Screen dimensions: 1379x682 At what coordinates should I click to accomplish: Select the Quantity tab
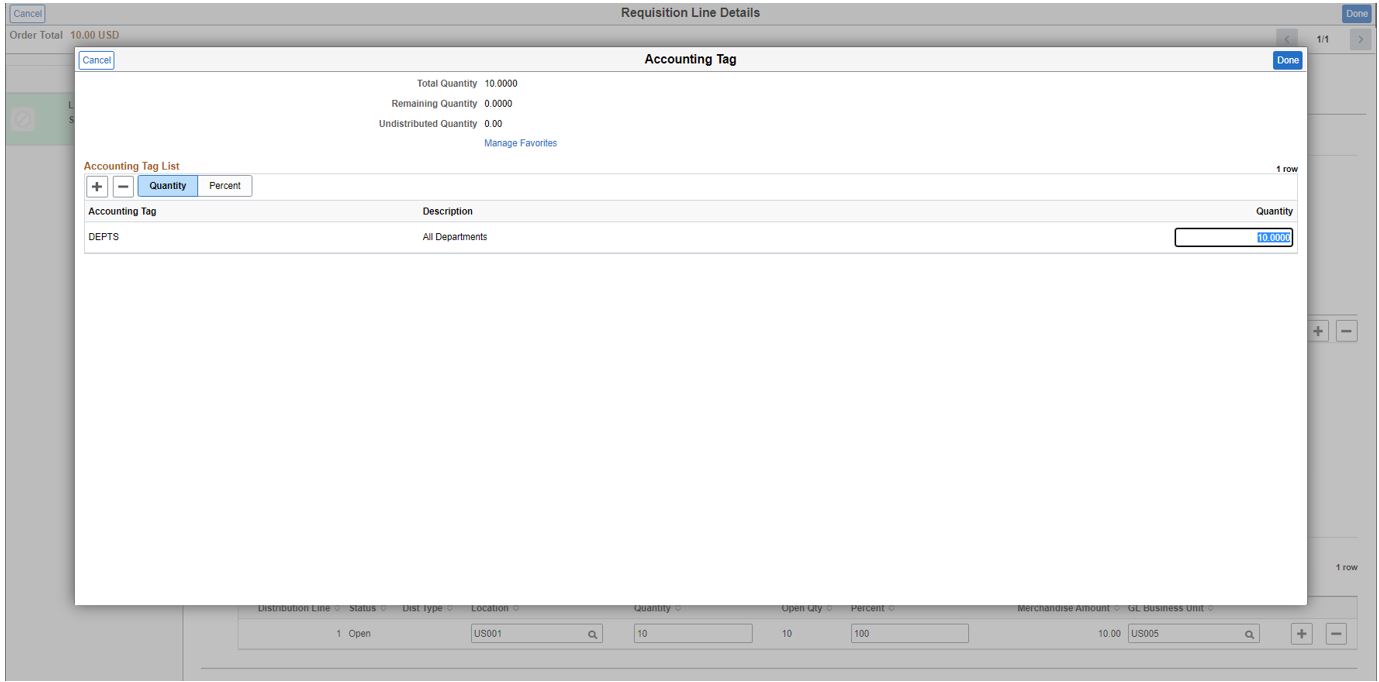point(168,185)
